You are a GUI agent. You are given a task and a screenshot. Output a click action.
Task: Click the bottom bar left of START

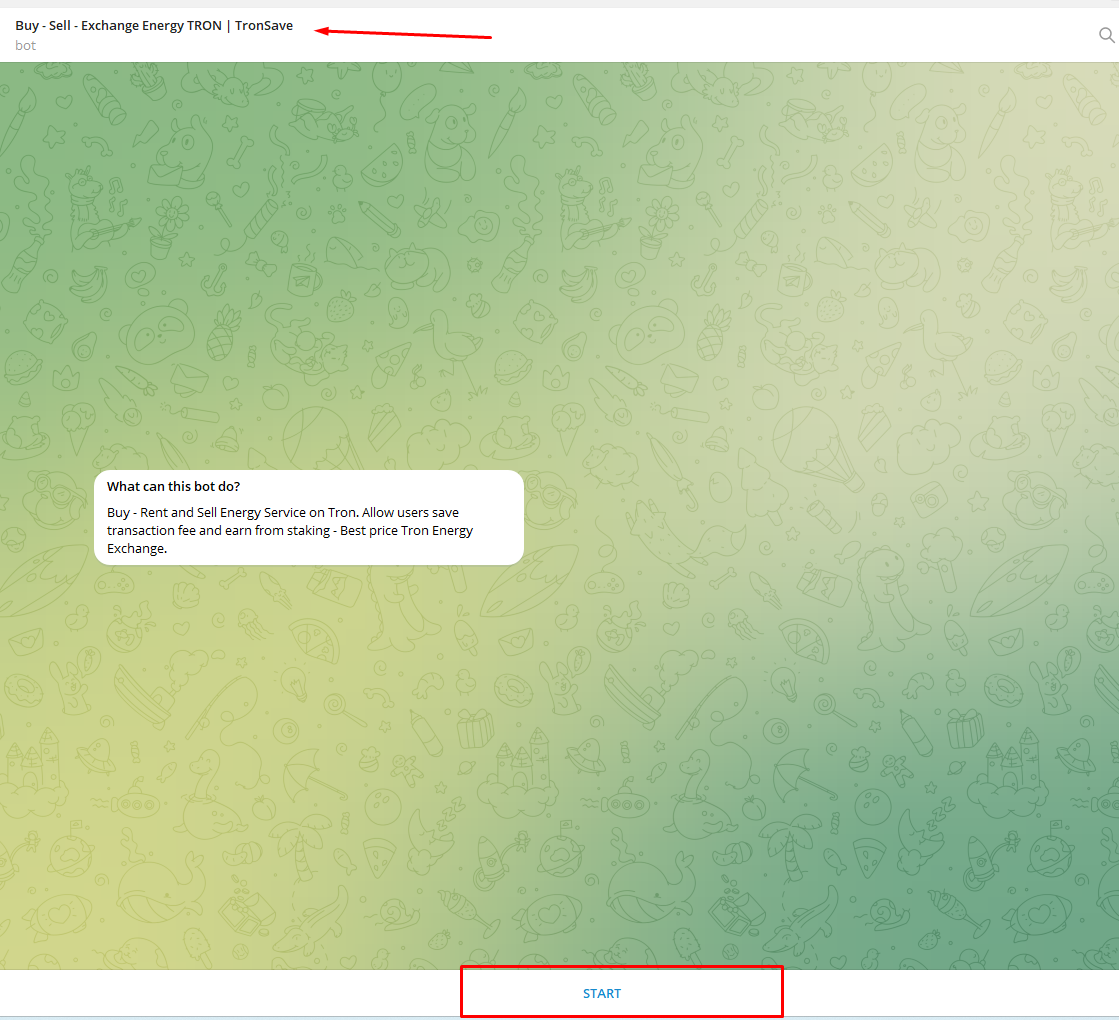(230, 993)
